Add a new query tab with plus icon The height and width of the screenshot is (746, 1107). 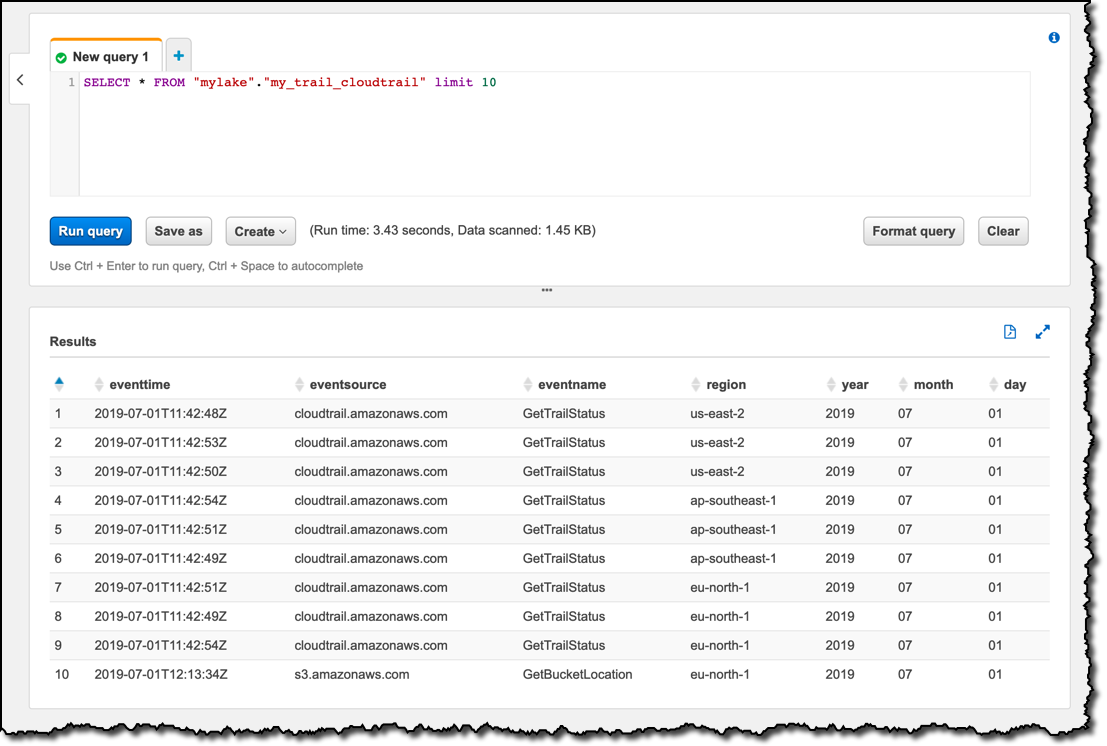[x=179, y=56]
